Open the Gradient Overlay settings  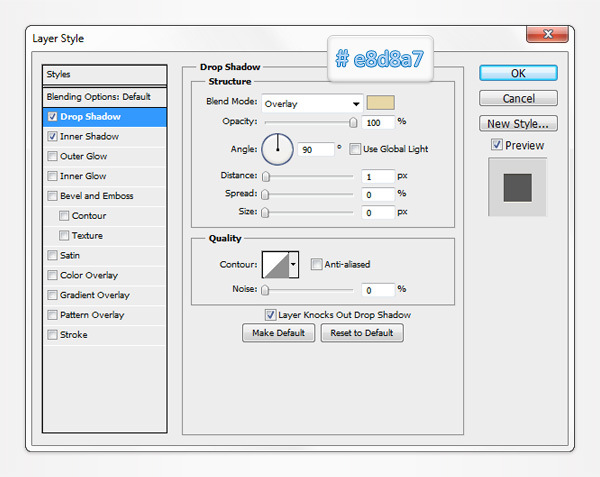(x=94, y=295)
